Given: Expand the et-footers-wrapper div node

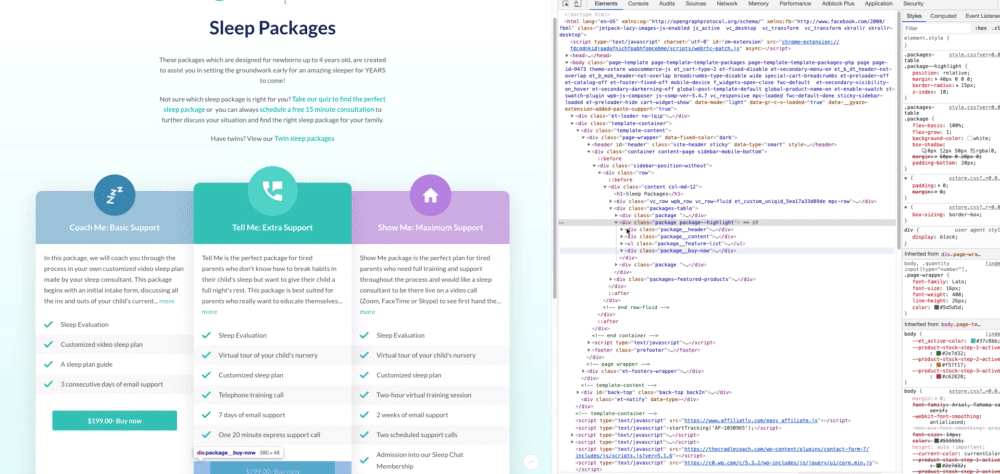Looking at the screenshot, I should tap(584, 371).
